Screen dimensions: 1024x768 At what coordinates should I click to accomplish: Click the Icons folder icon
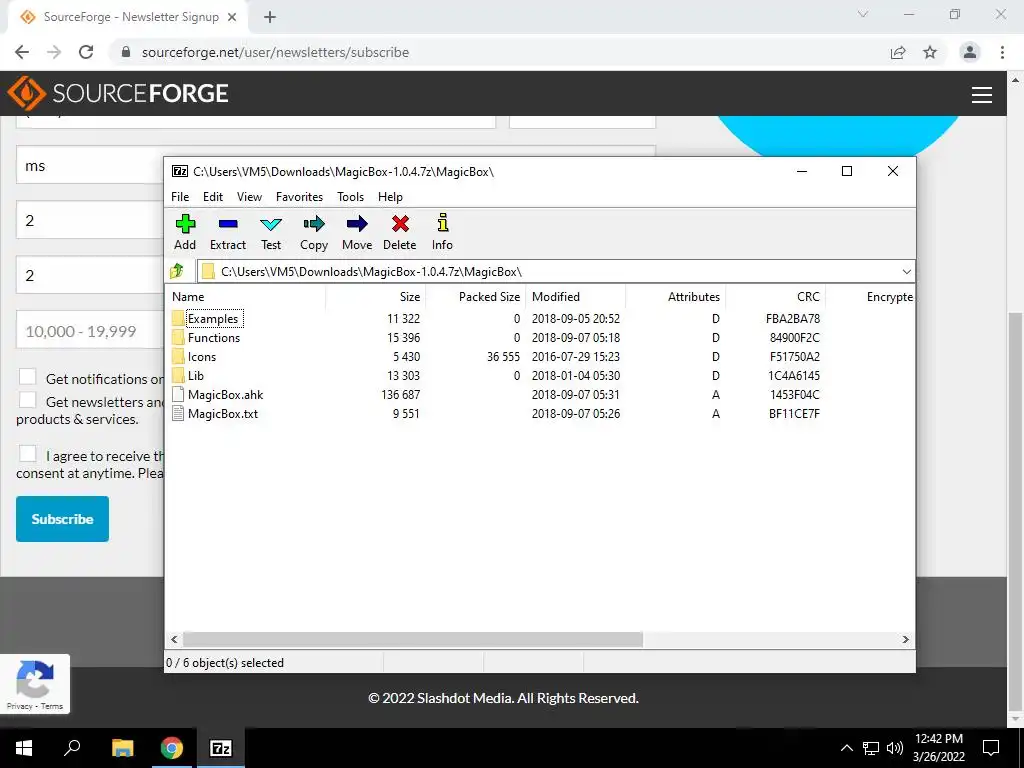tap(178, 357)
